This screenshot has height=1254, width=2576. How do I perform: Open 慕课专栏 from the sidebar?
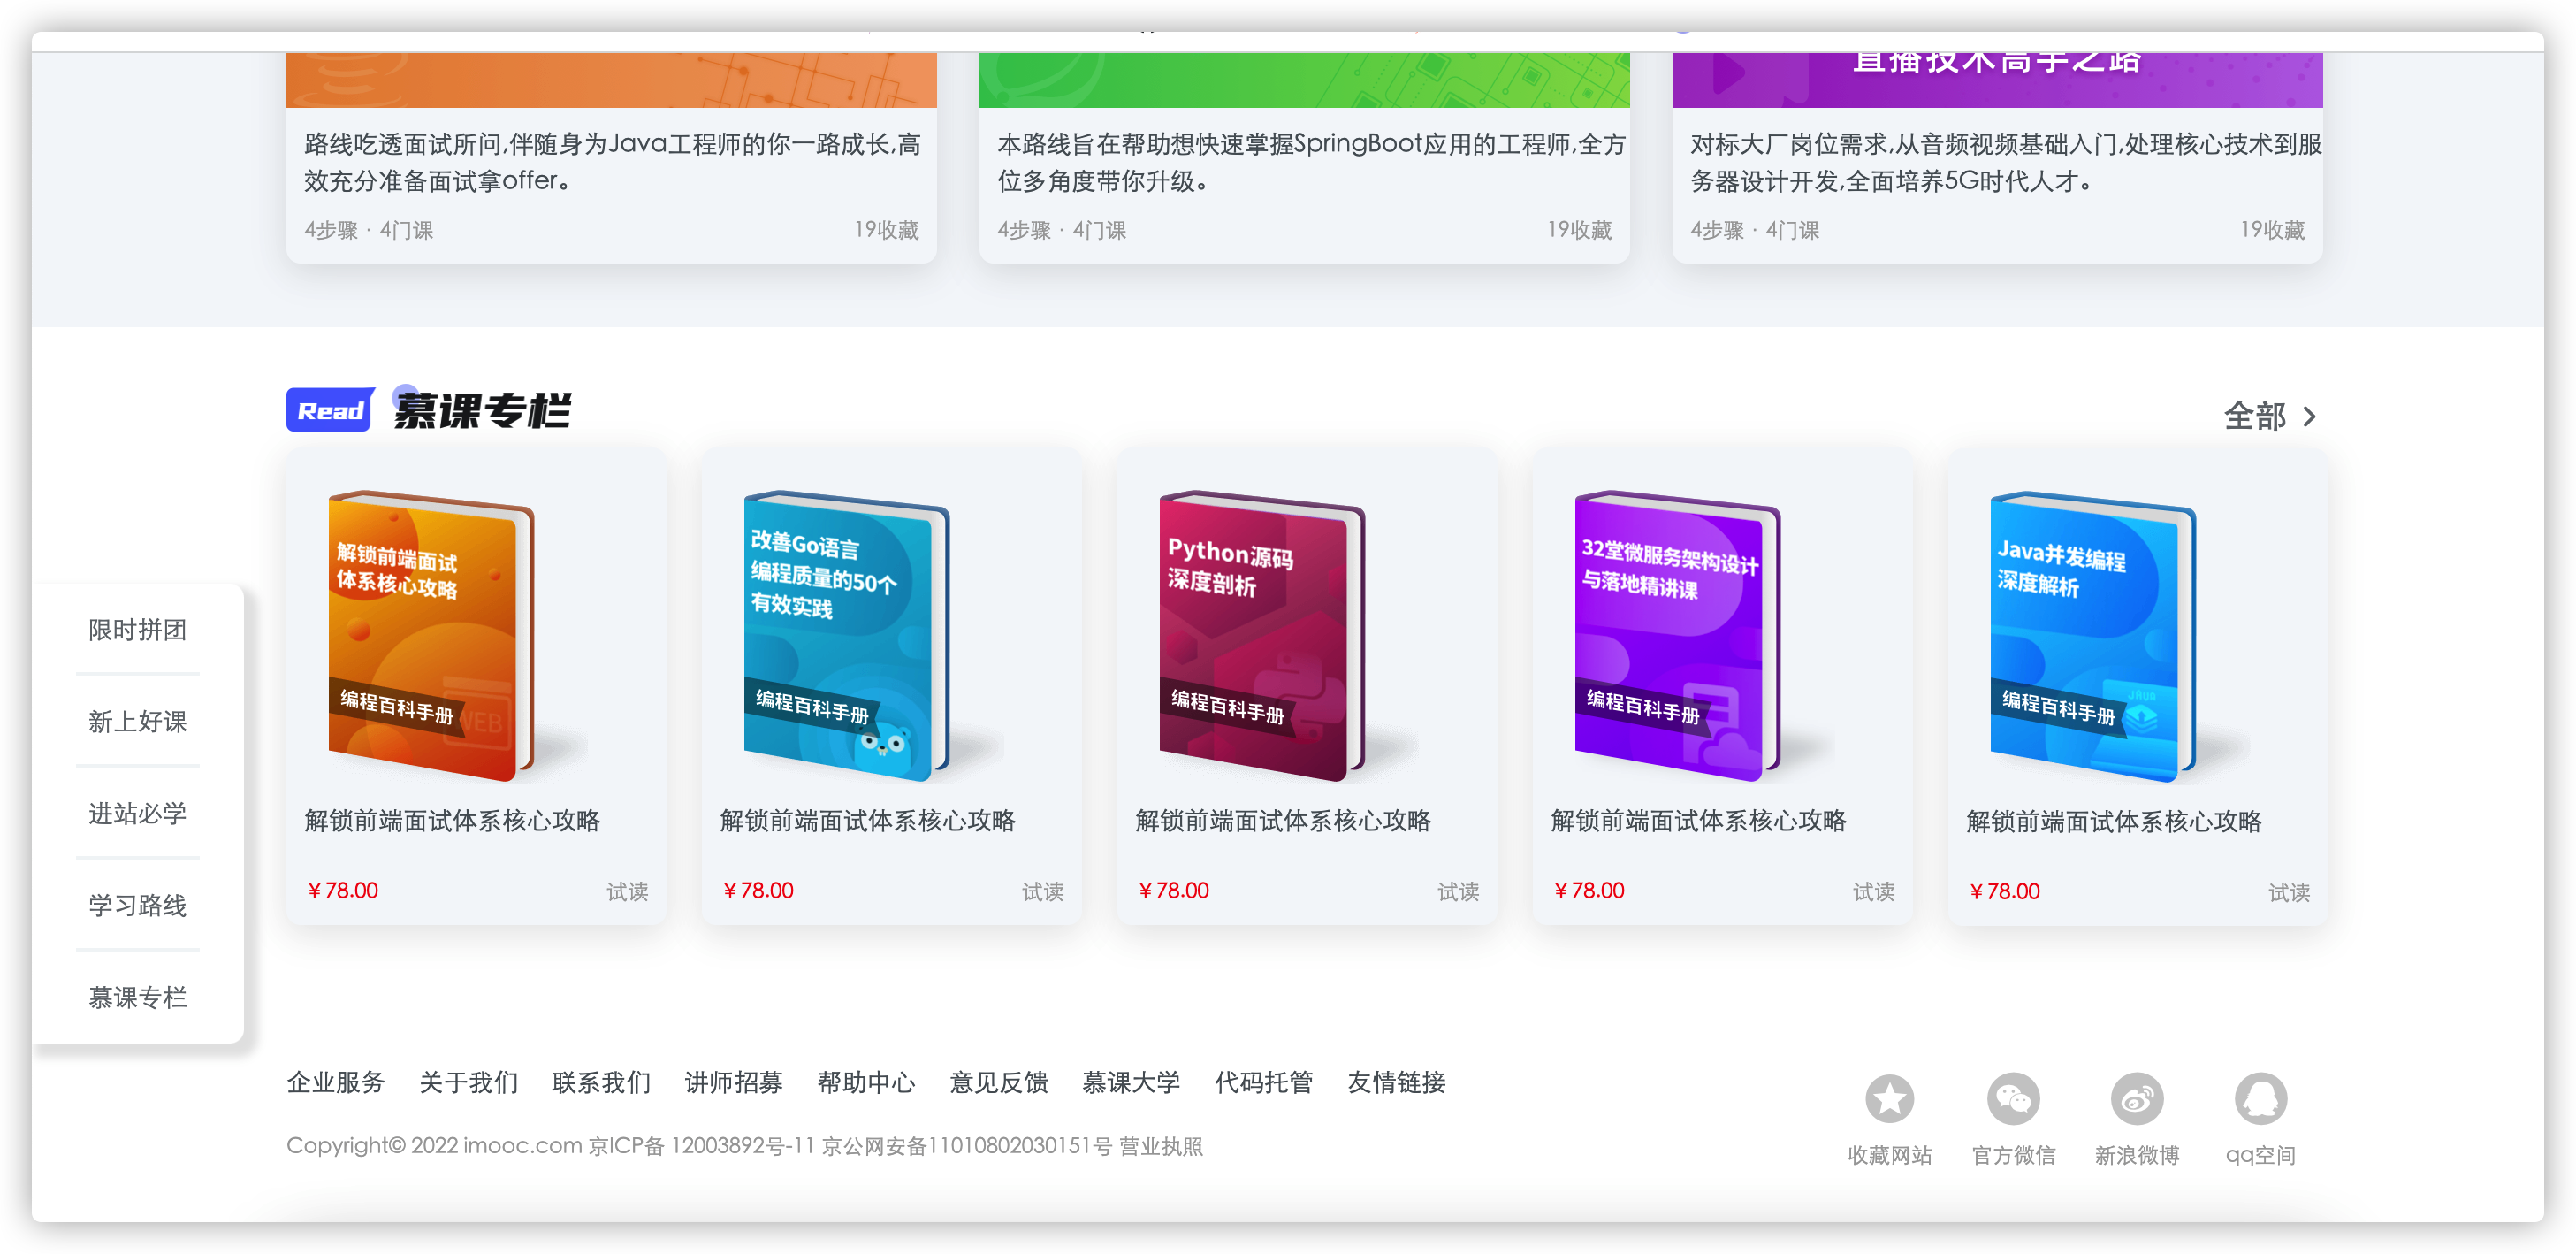point(137,996)
